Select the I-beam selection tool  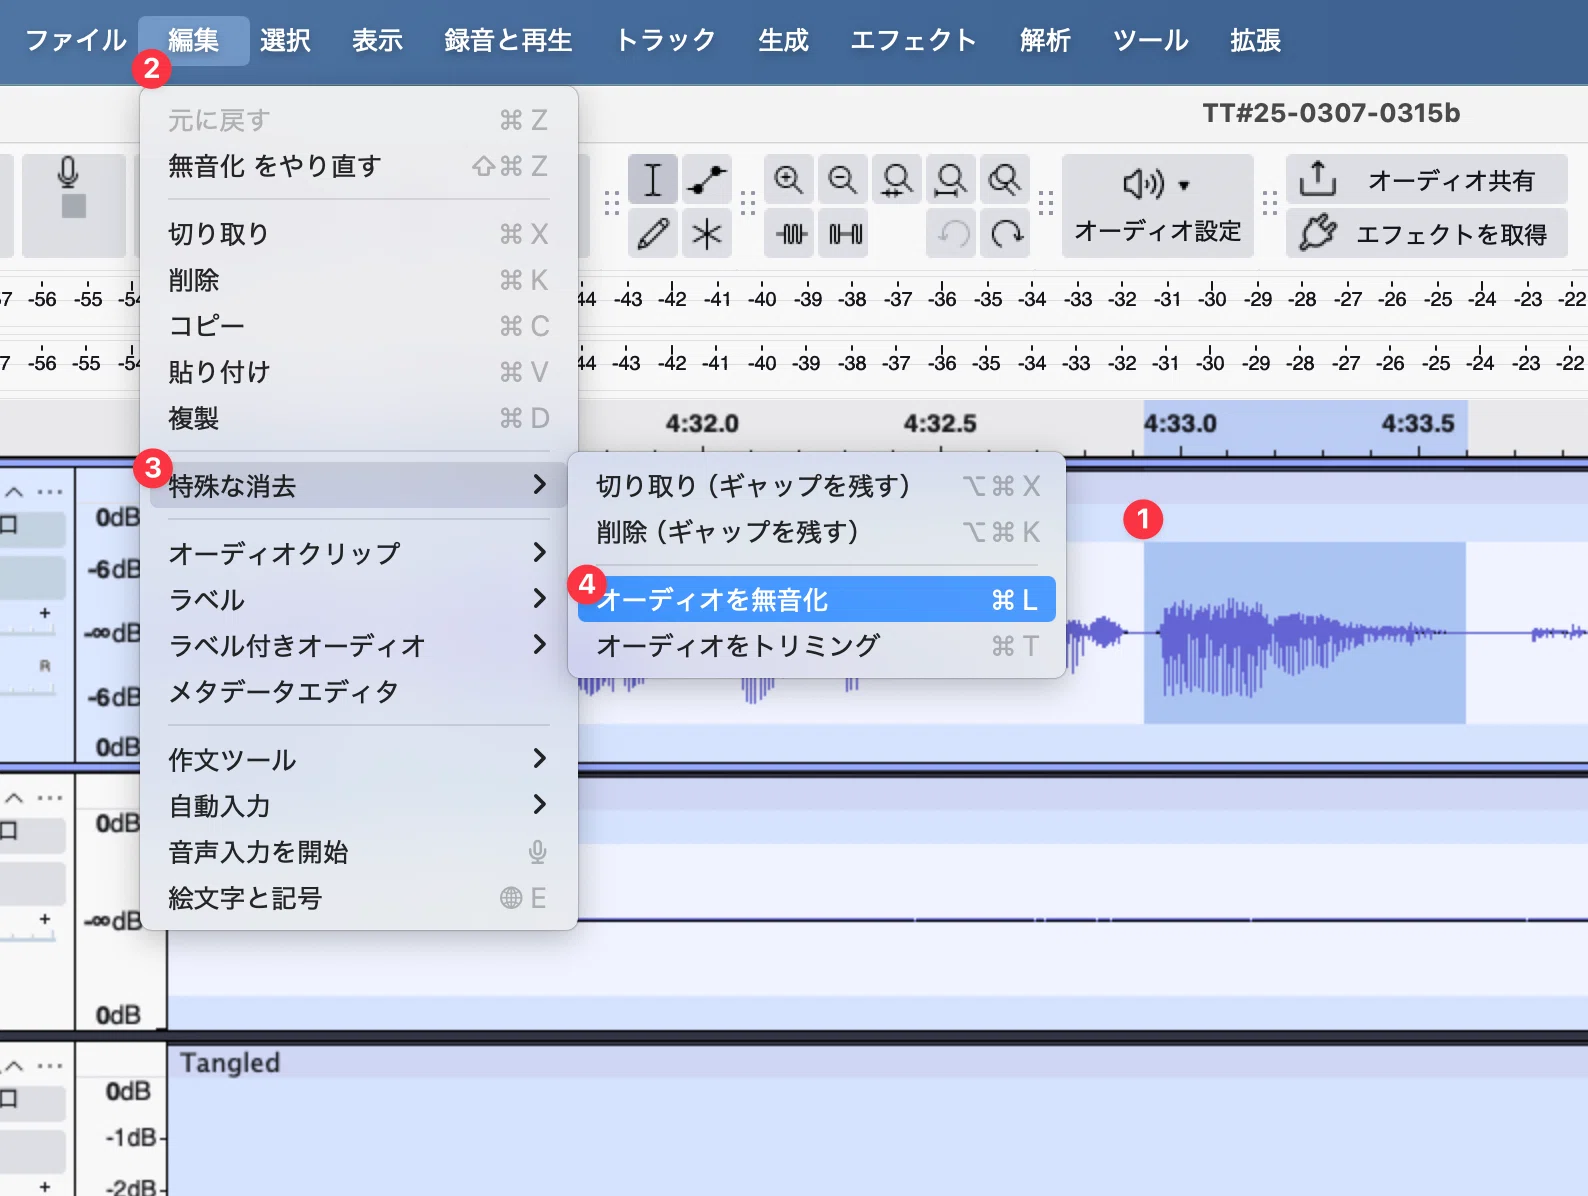click(x=652, y=180)
